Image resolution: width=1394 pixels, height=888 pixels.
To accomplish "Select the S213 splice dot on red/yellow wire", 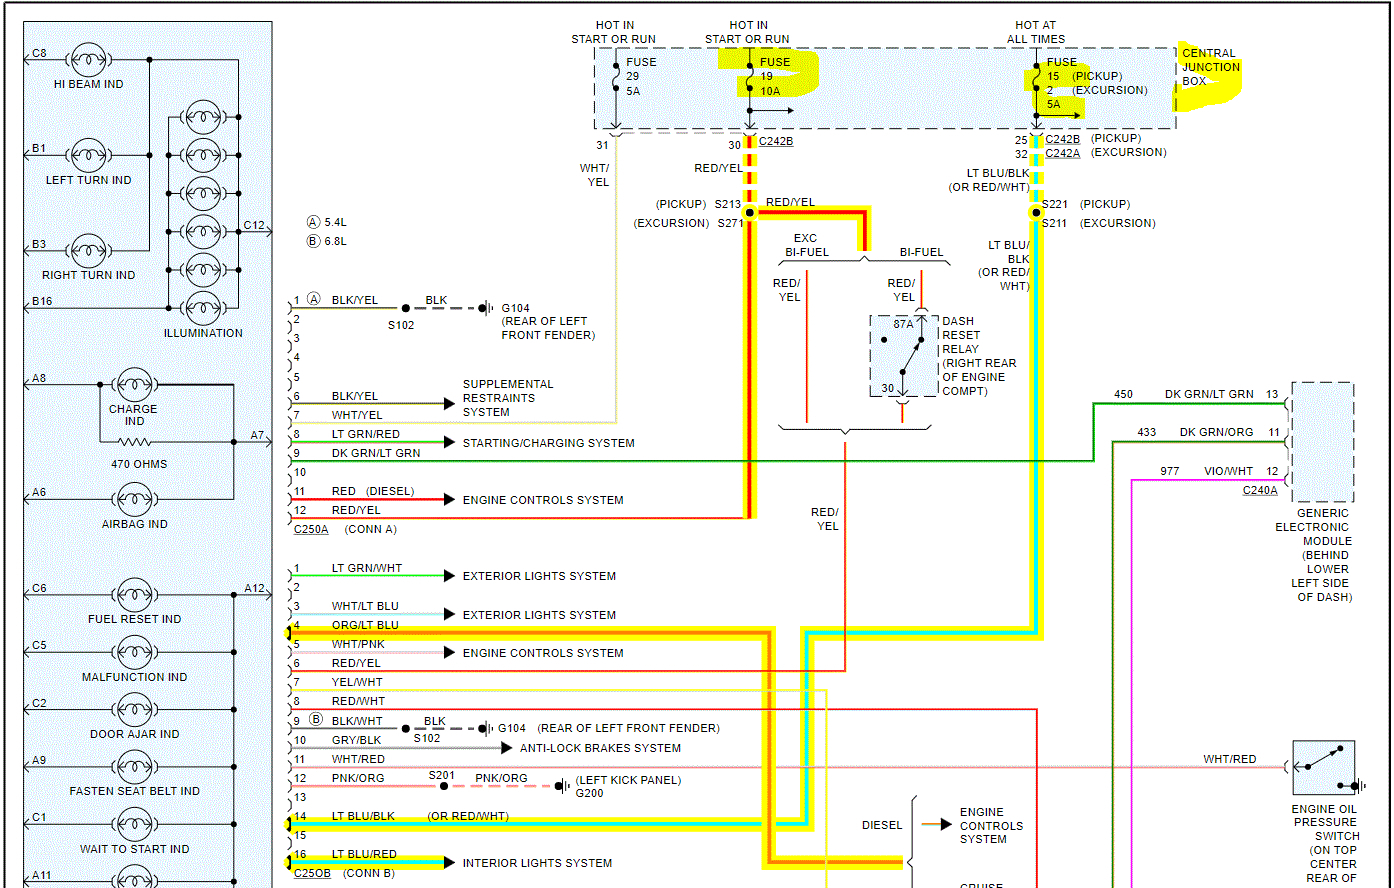I will click(749, 212).
